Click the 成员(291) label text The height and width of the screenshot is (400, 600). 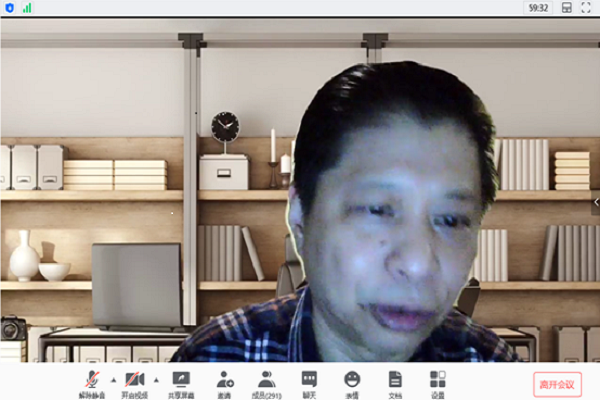pos(266,395)
